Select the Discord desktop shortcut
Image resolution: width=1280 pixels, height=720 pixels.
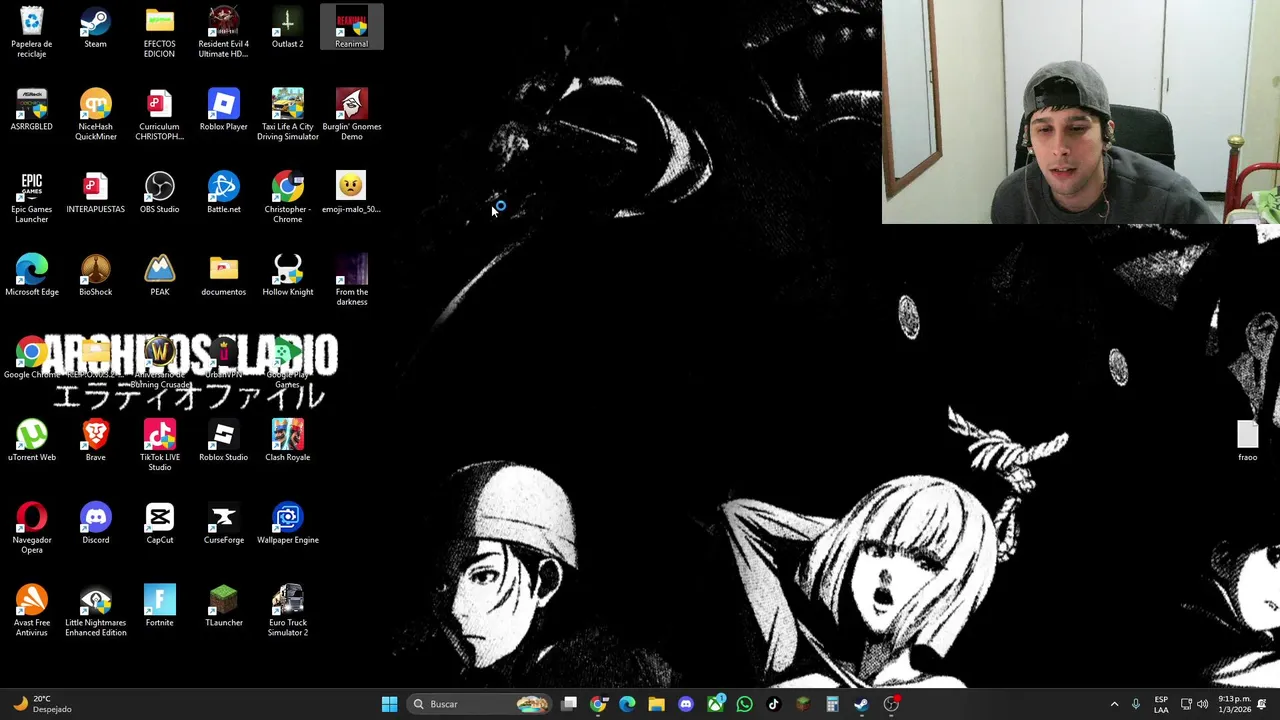point(95,525)
